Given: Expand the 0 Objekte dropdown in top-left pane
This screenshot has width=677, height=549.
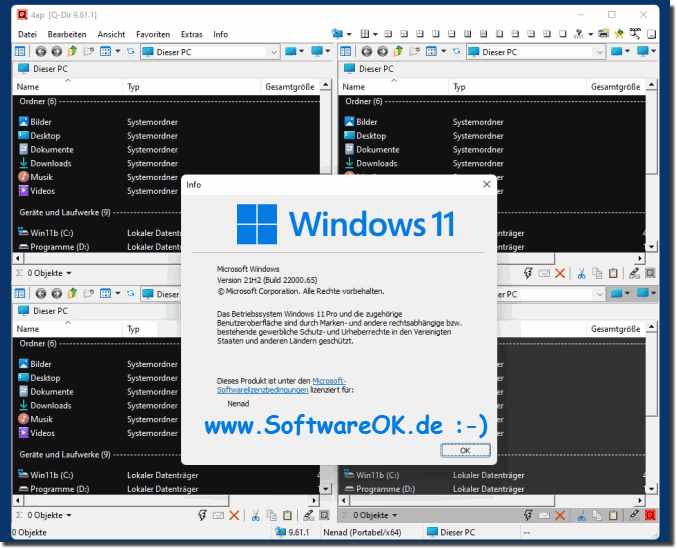Looking at the screenshot, I should tap(69, 274).
